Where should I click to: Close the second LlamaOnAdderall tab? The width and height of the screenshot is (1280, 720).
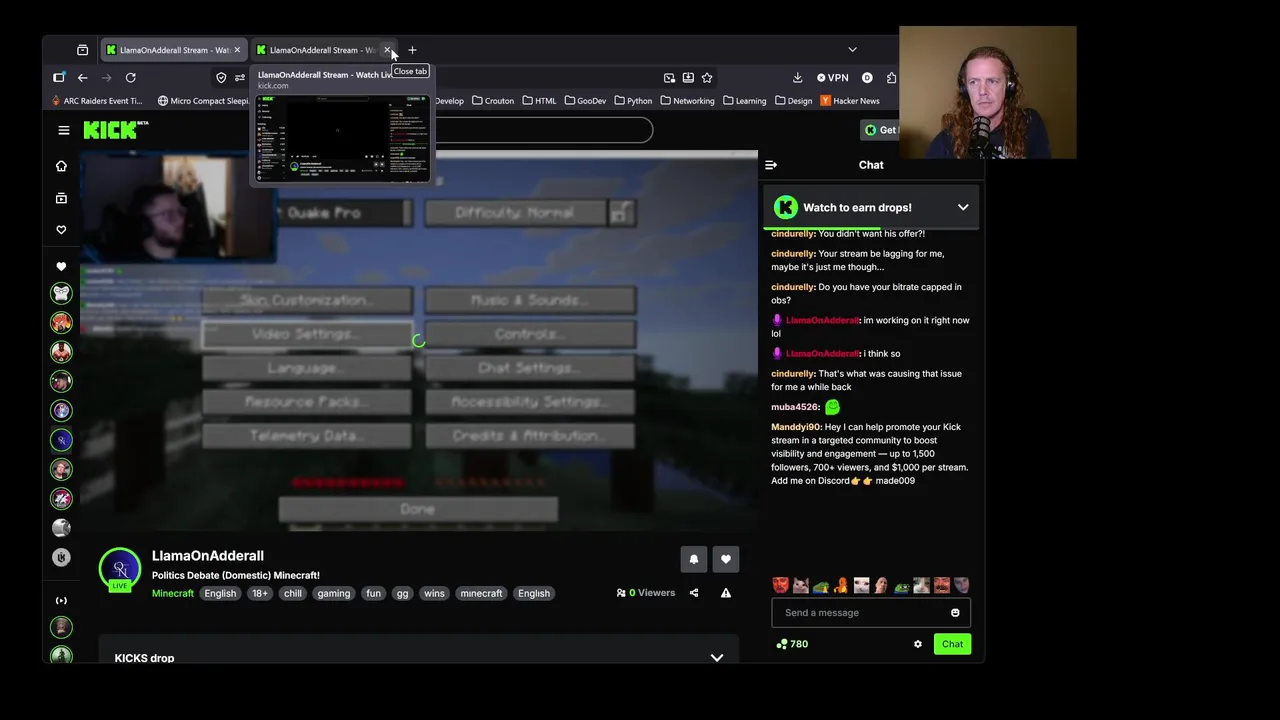(x=387, y=50)
